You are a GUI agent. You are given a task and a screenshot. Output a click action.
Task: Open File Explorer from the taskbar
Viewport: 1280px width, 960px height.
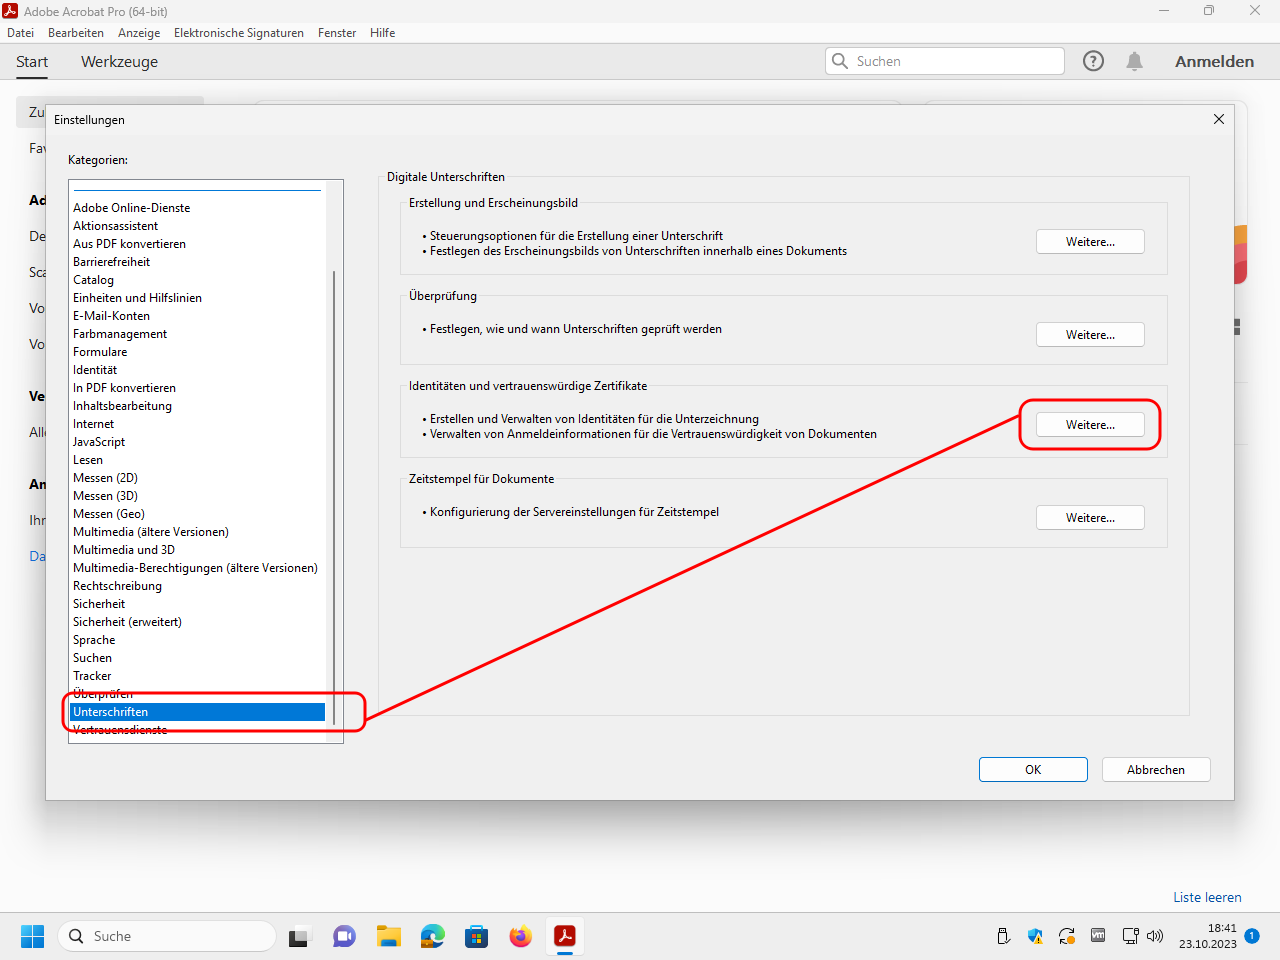tap(388, 936)
